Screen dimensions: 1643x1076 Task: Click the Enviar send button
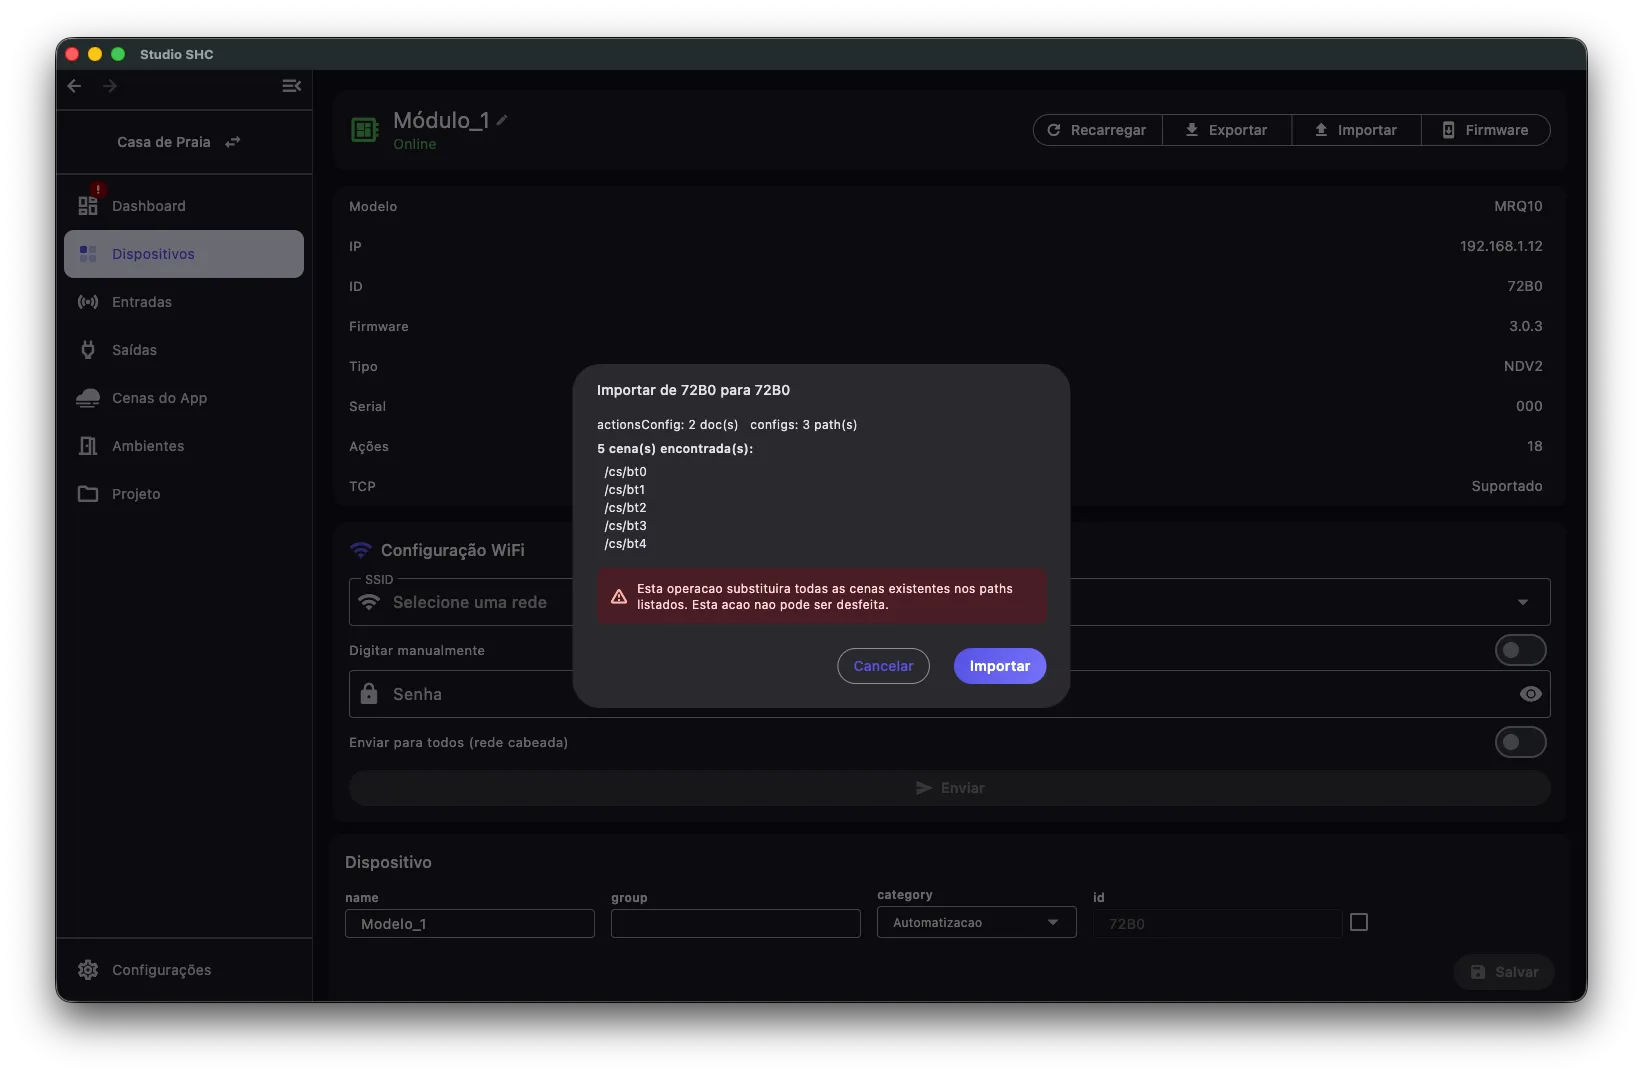click(949, 788)
